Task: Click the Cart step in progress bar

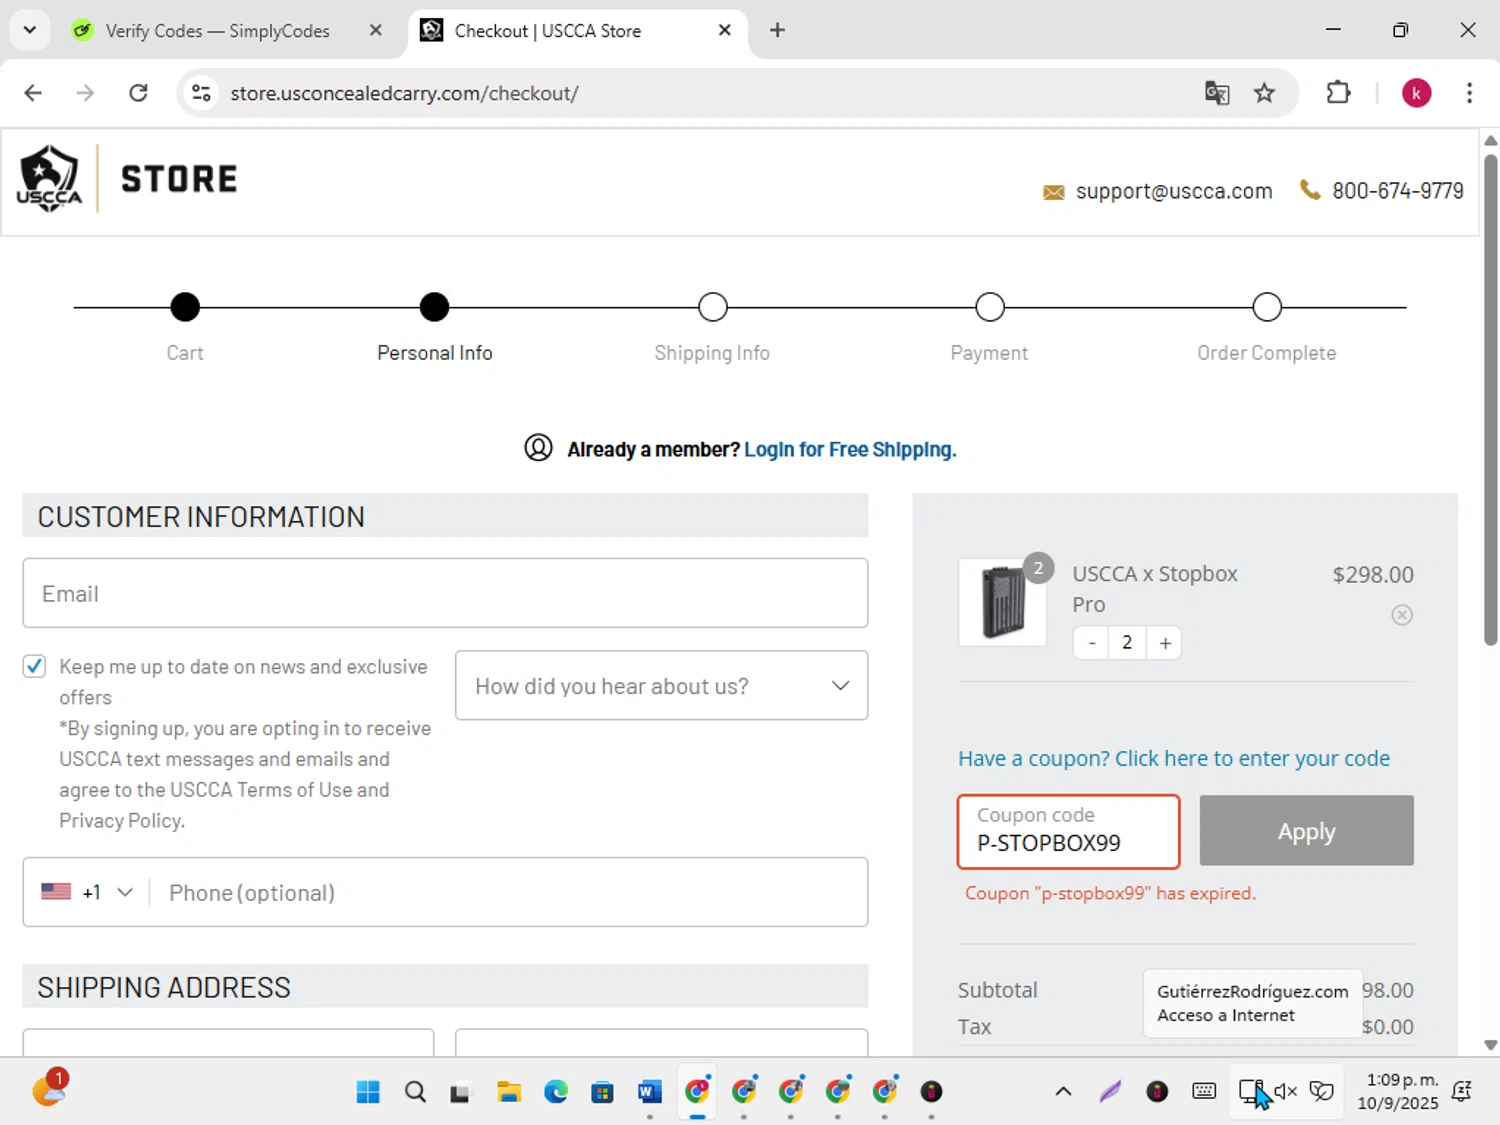Action: pyautogui.click(x=185, y=307)
